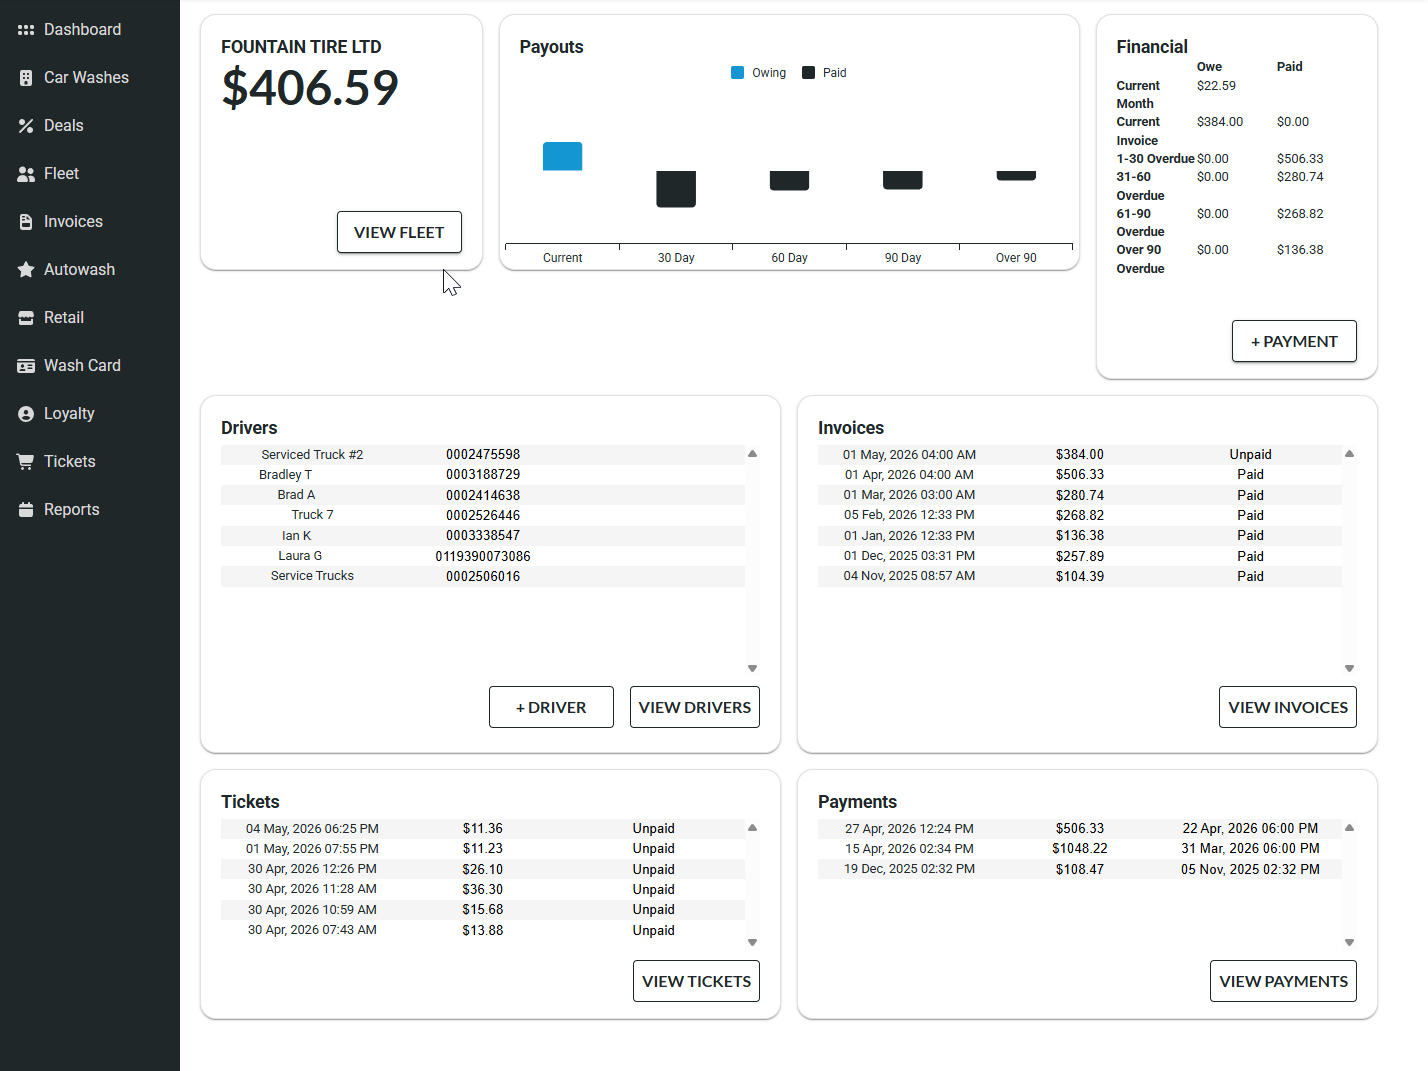
Task: Select driver Laura G row
Action: pos(483,556)
